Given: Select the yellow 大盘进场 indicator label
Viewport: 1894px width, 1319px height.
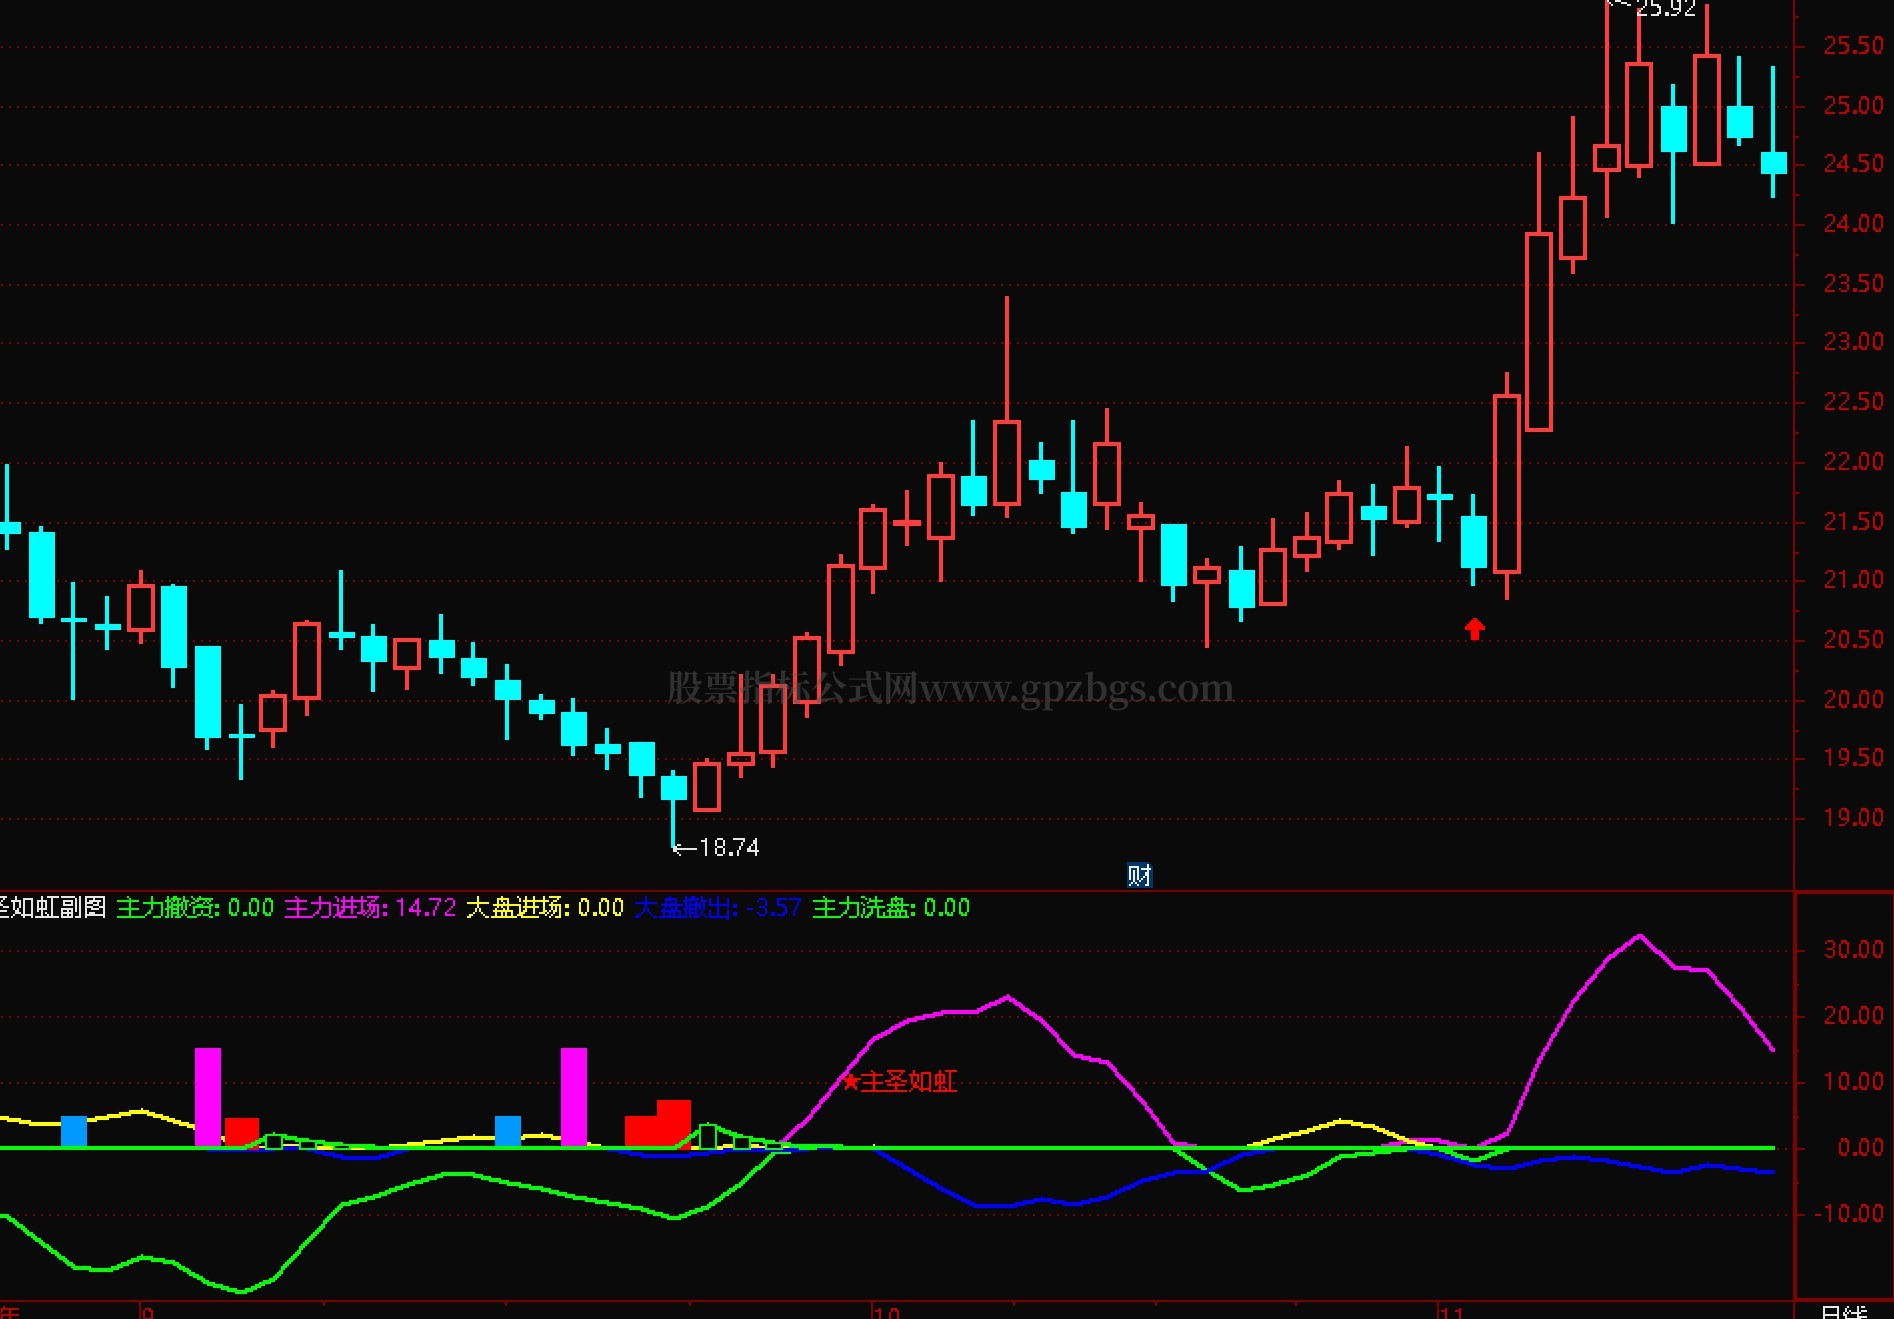Looking at the screenshot, I should 545,908.
